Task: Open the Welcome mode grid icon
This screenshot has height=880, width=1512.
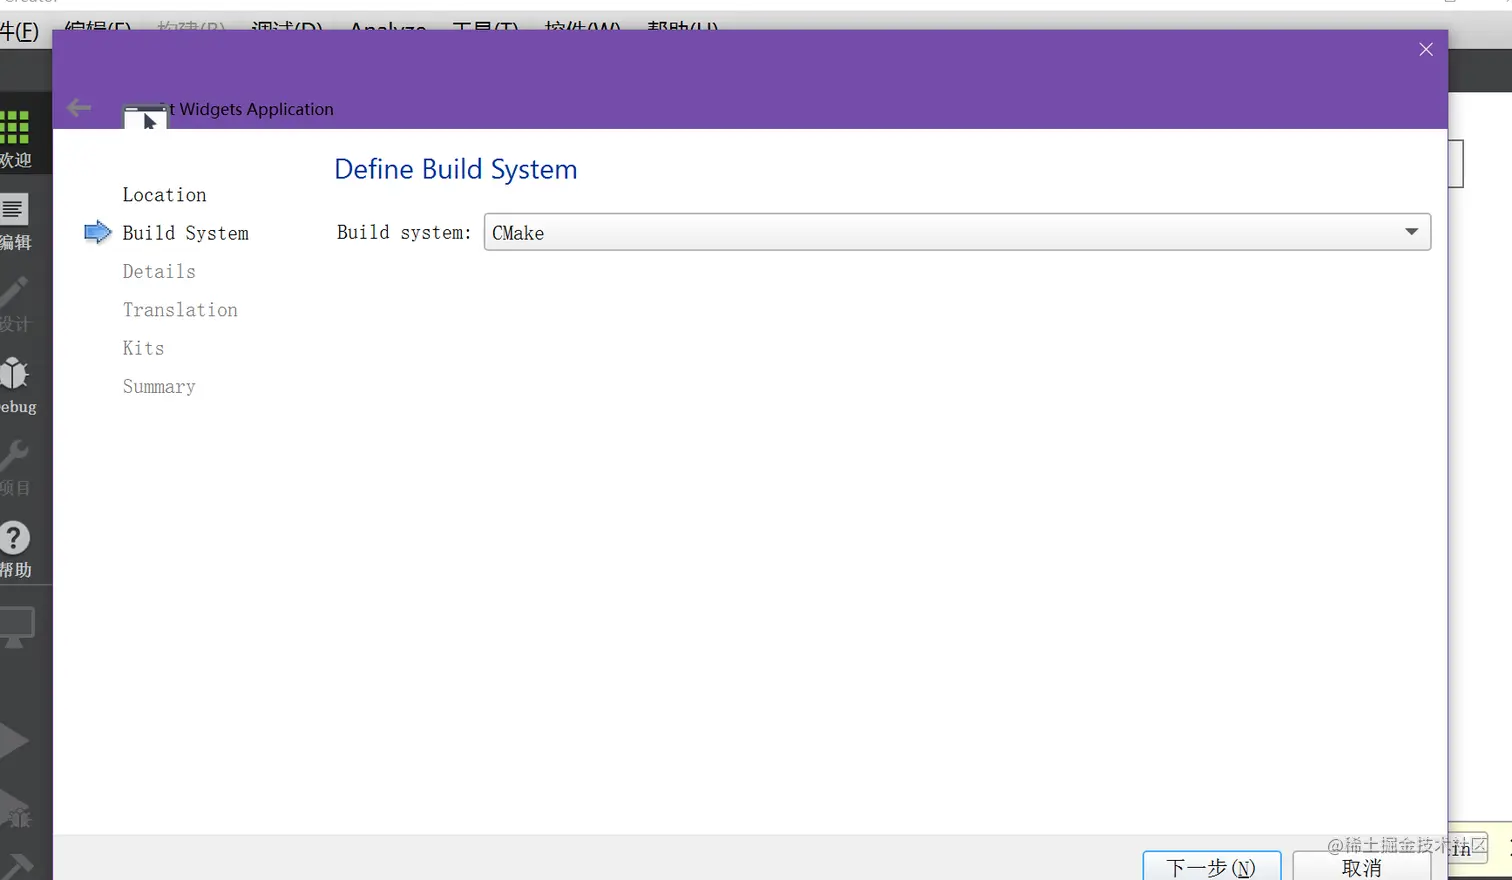Action: [x=15, y=128]
